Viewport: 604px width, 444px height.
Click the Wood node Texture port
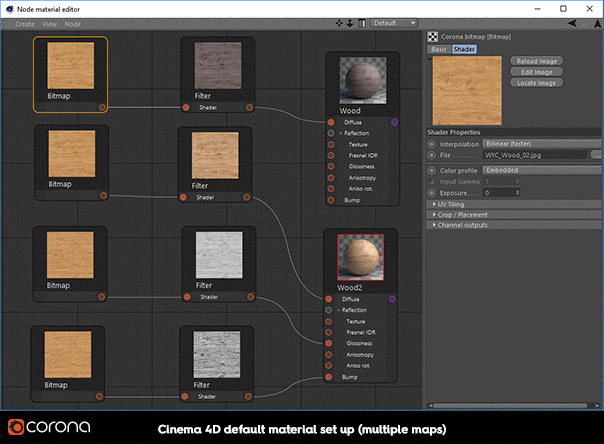pyautogui.click(x=331, y=144)
